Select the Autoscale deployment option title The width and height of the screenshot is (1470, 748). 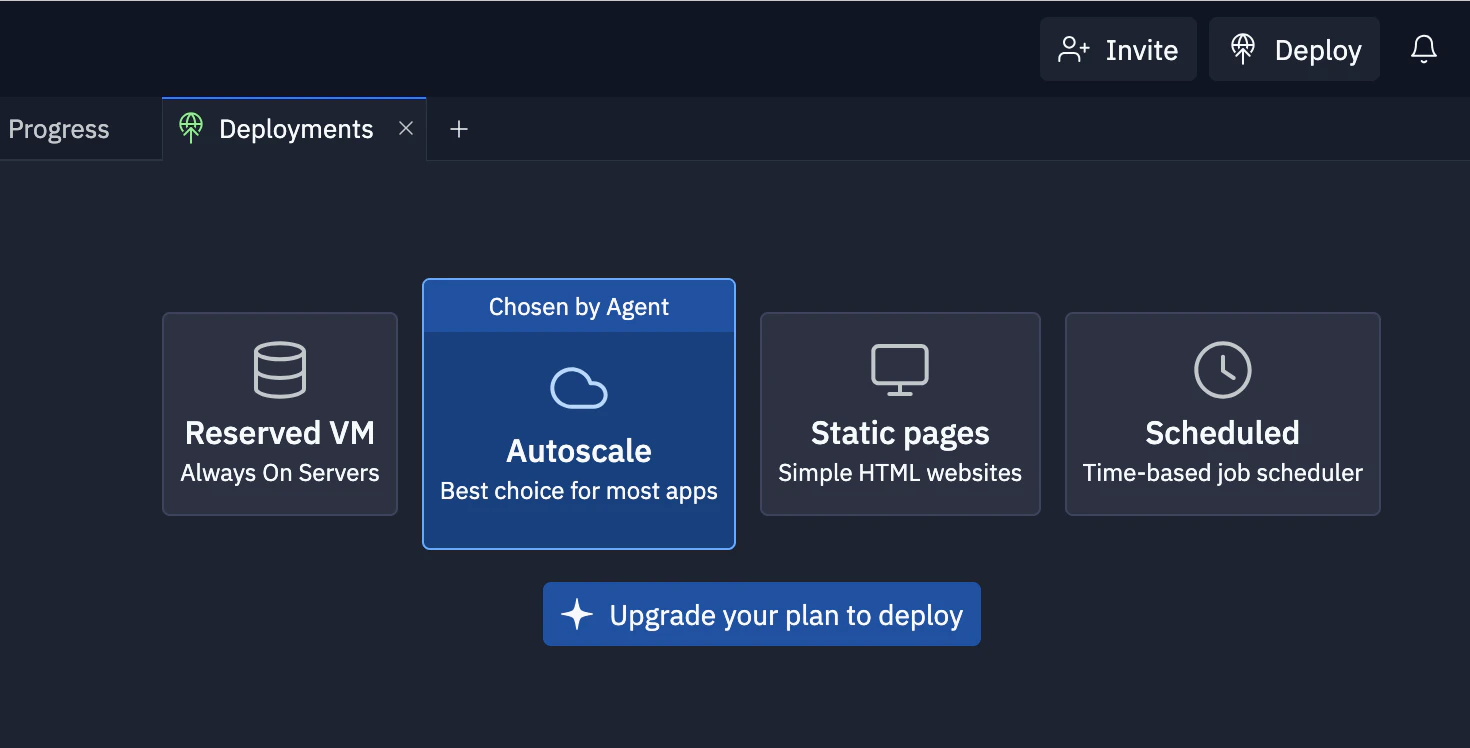tap(579, 451)
